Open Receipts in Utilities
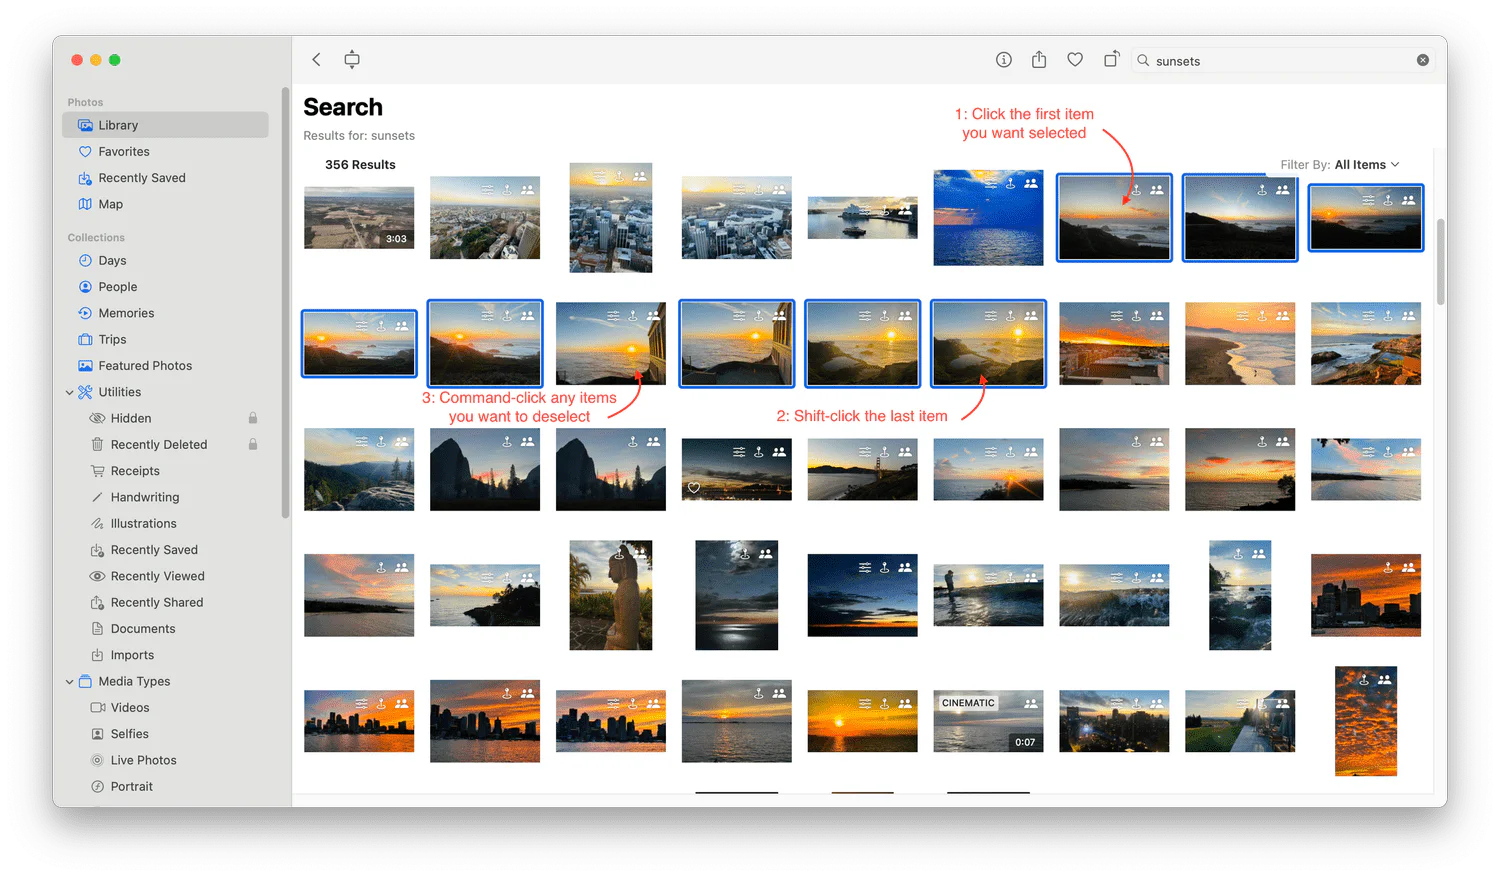Image resolution: width=1500 pixels, height=877 pixels. click(165, 471)
